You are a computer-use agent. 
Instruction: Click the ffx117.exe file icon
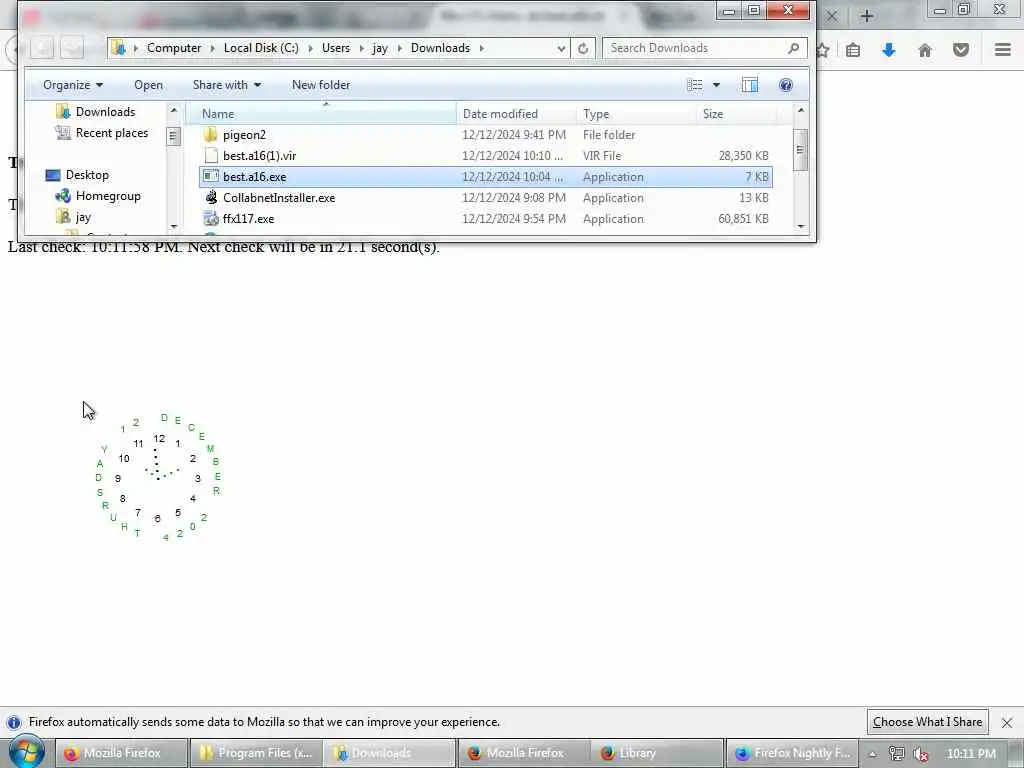(x=210, y=218)
